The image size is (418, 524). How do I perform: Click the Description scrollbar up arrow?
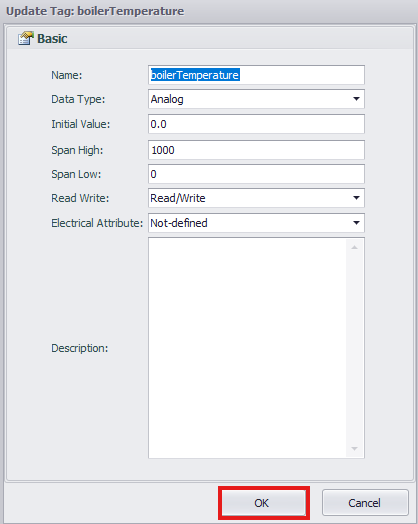pos(355,247)
